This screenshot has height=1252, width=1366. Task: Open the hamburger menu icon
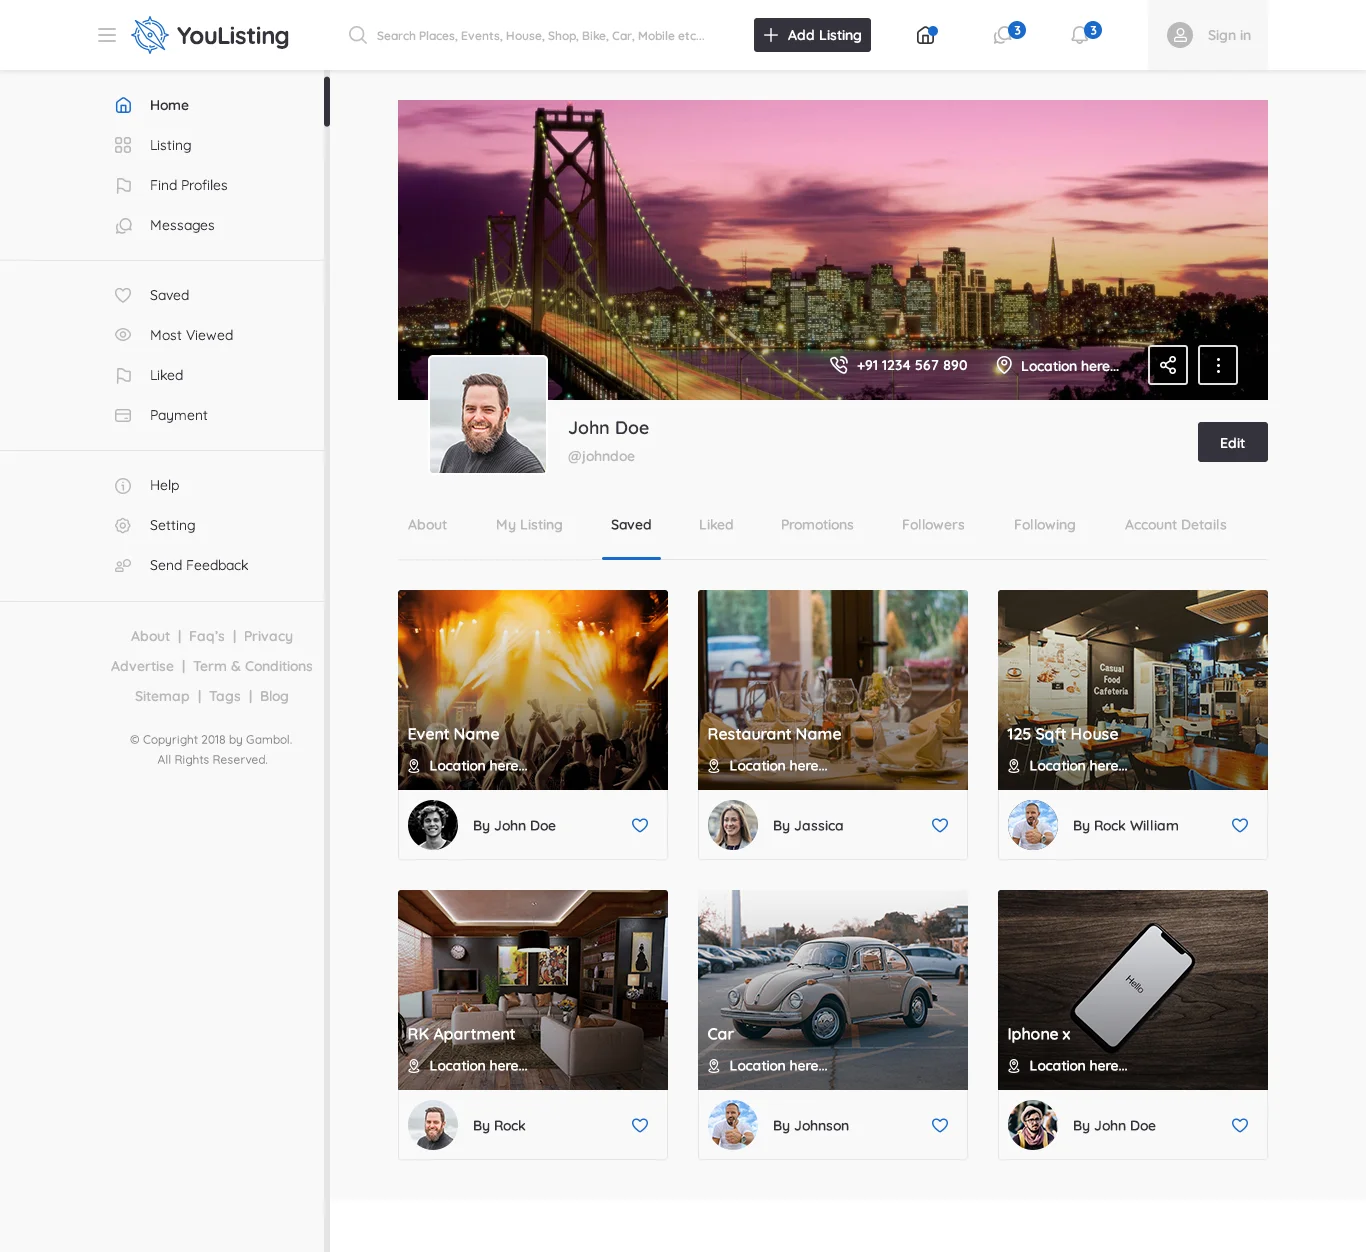(x=107, y=35)
